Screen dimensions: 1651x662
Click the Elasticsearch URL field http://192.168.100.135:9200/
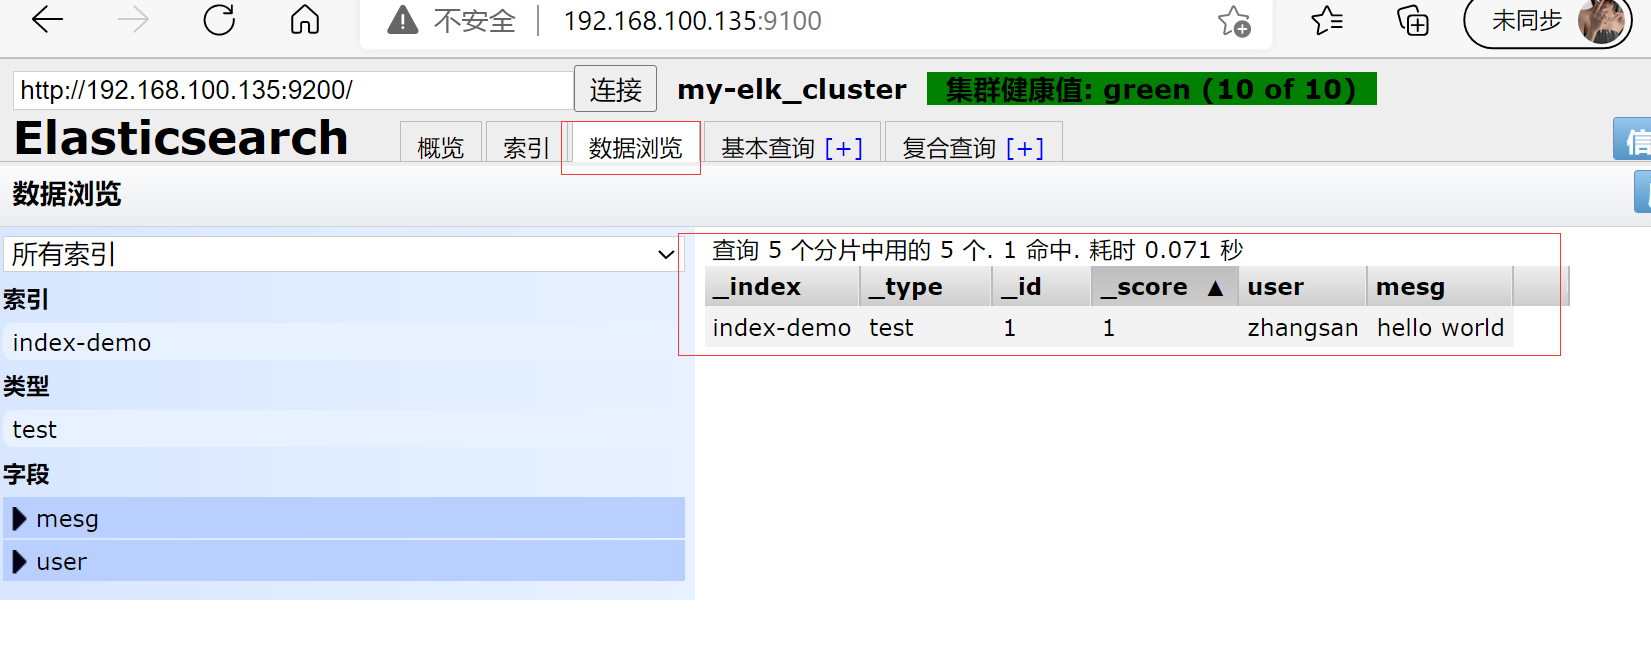coord(293,90)
